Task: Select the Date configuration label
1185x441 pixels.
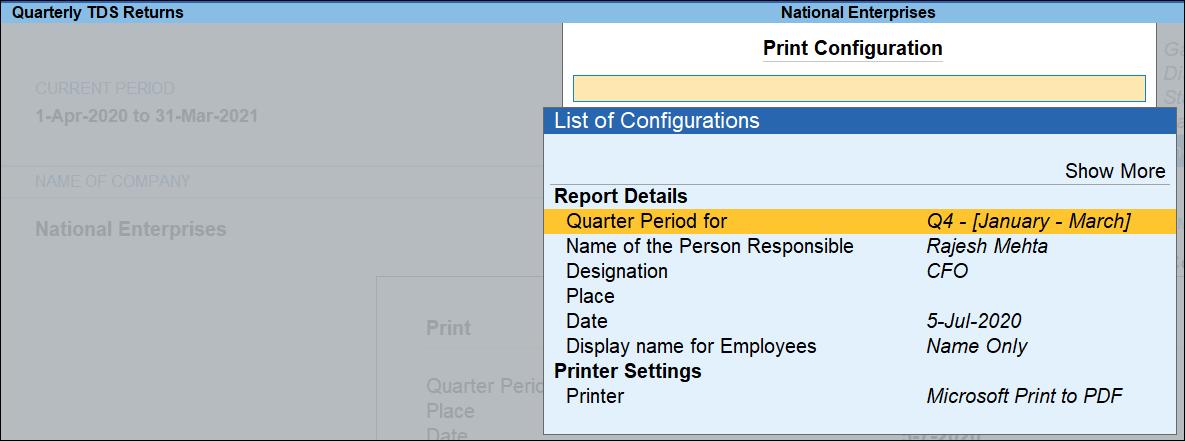Action: [586, 321]
